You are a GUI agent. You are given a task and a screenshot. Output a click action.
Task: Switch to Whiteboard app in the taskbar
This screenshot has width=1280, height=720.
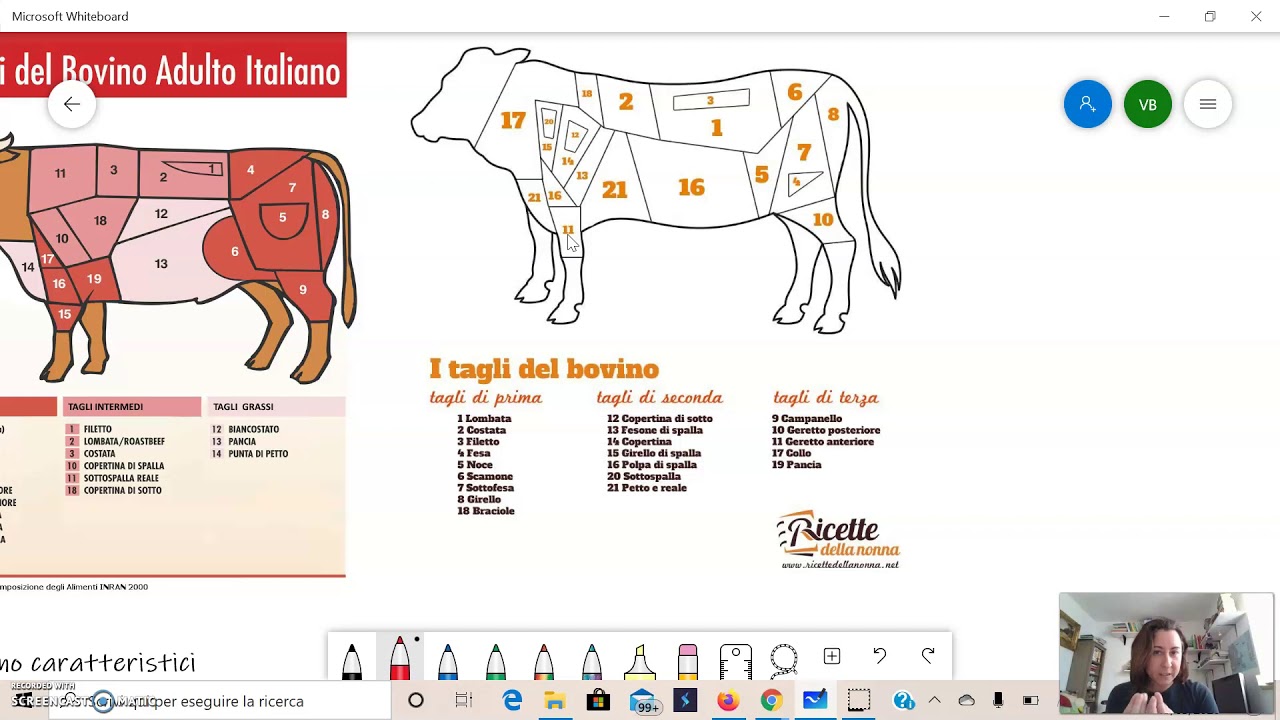pos(815,701)
